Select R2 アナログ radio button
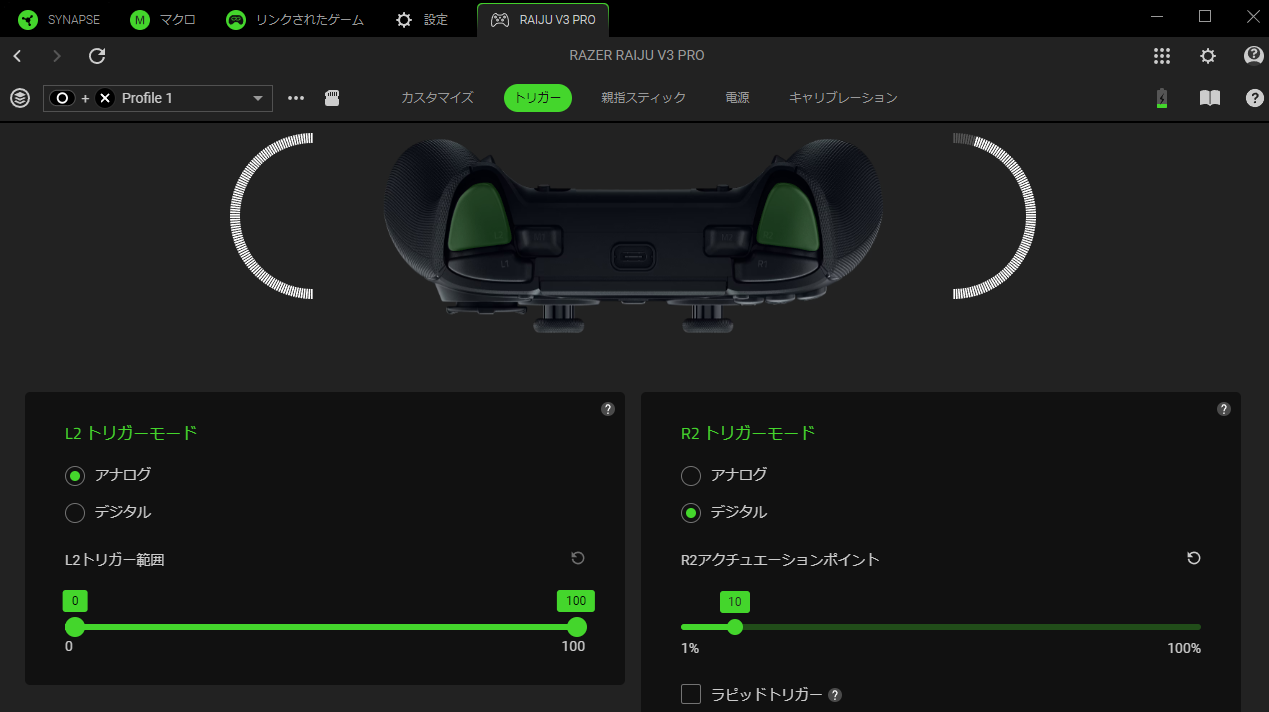 click(691, 475)
